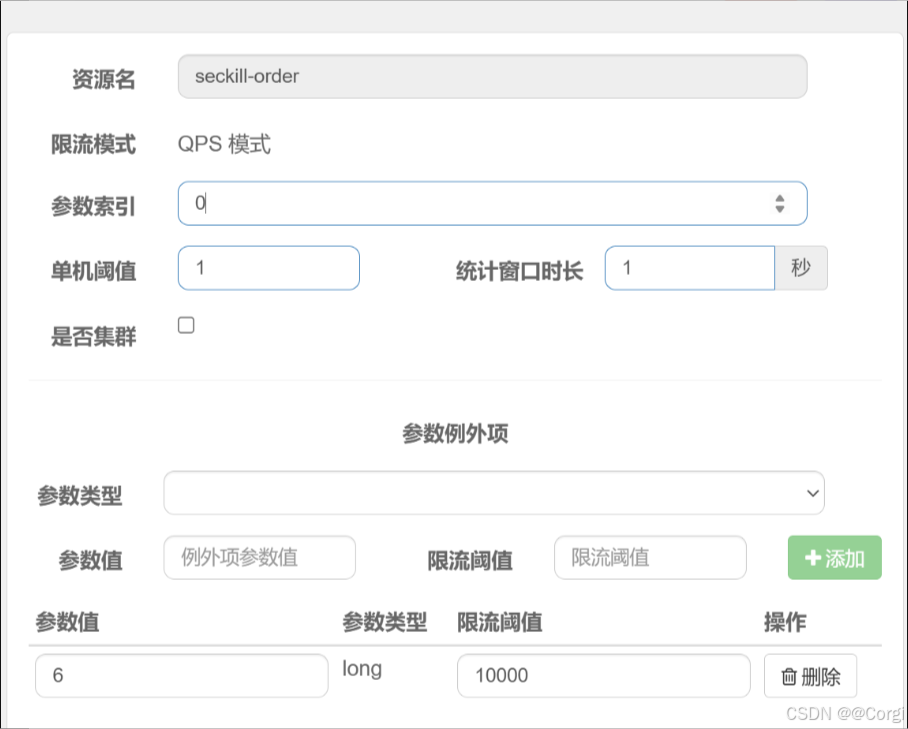Enable the 是否集群 checkbox

186,325
